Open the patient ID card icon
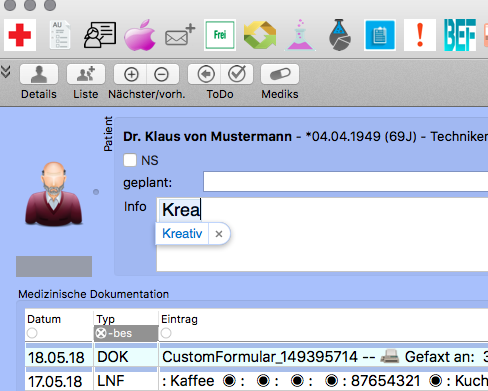The height and width of the screenshot is (391, 488). coord(100,35)
